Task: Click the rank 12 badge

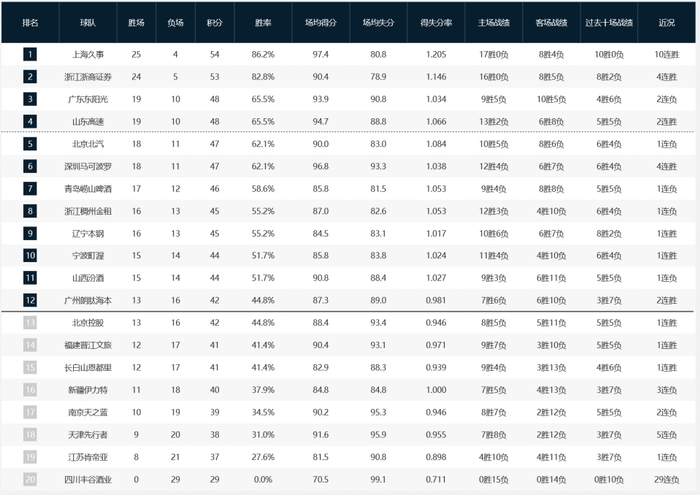Action: (x=31, y=300)
